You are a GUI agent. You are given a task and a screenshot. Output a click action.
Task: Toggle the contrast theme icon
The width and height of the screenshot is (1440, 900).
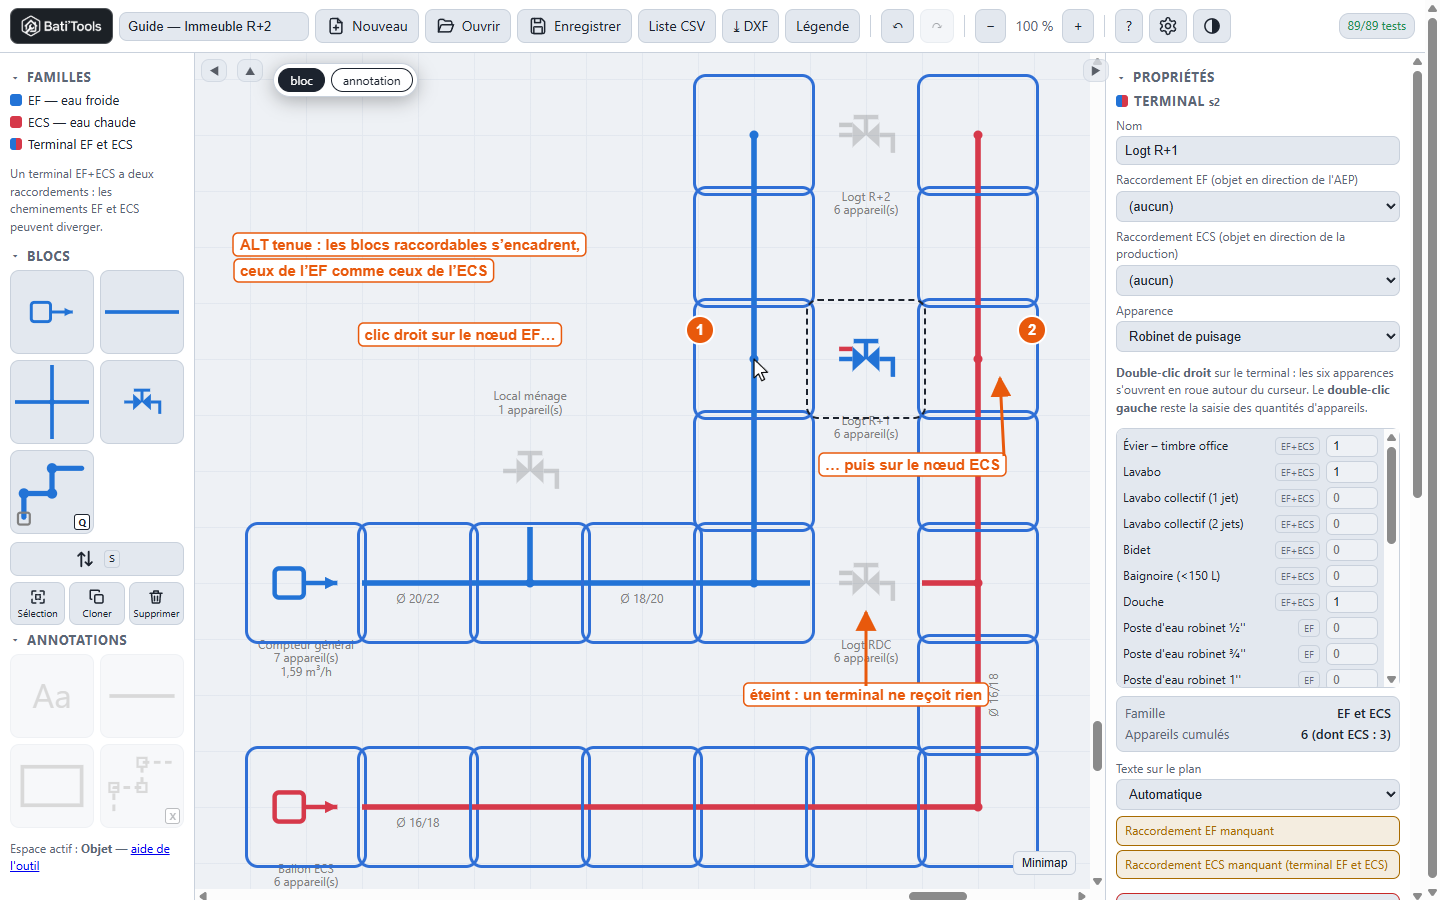[x=1212, y=26]
